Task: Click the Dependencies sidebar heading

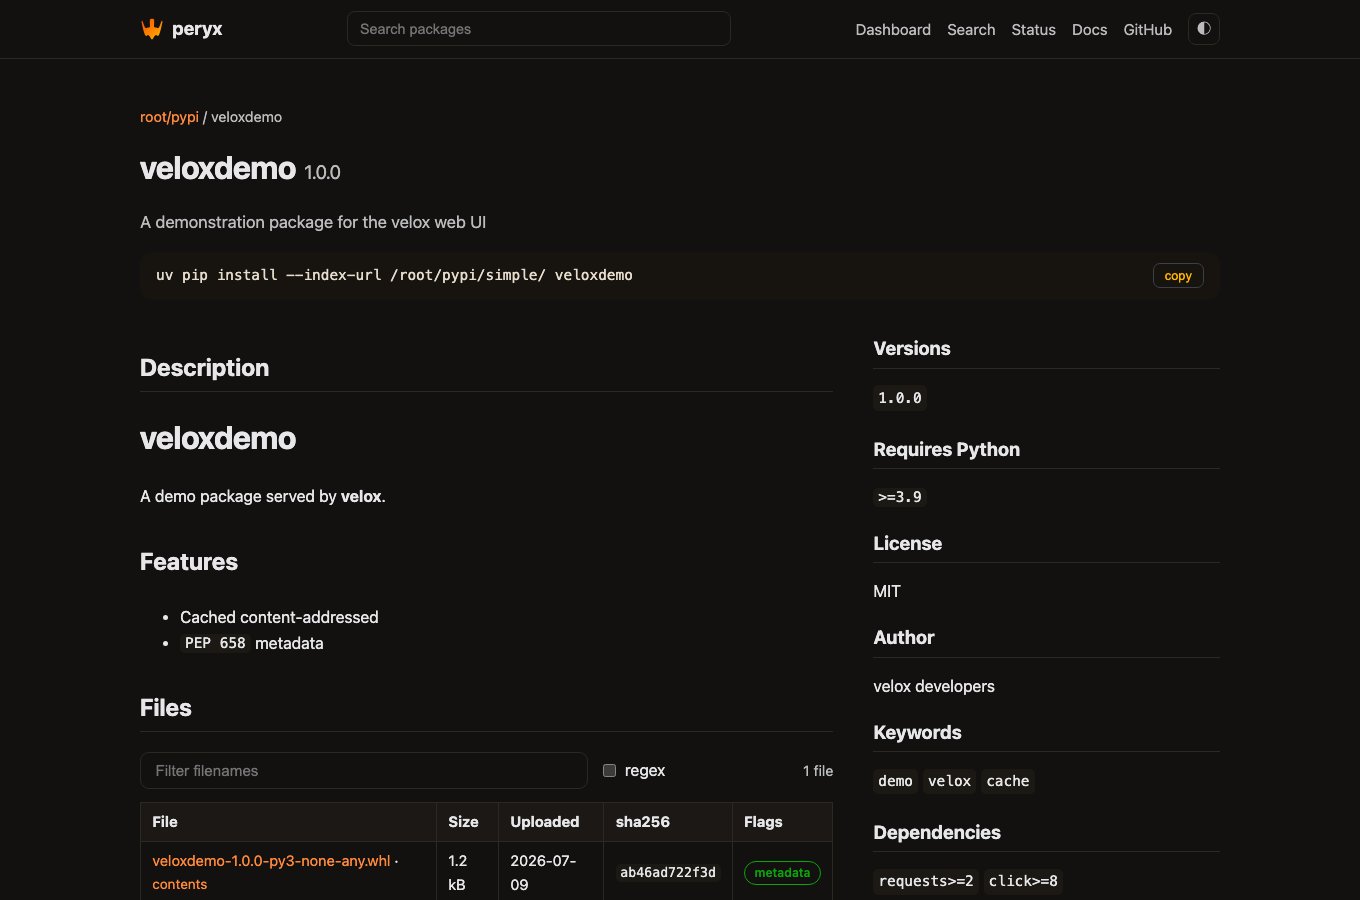Action: [937, 833]
